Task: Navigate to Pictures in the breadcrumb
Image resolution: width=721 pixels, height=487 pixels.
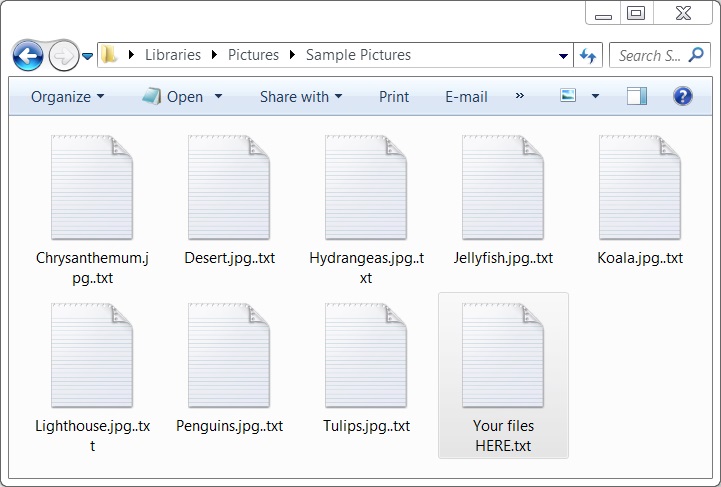Action: (253, 55)
